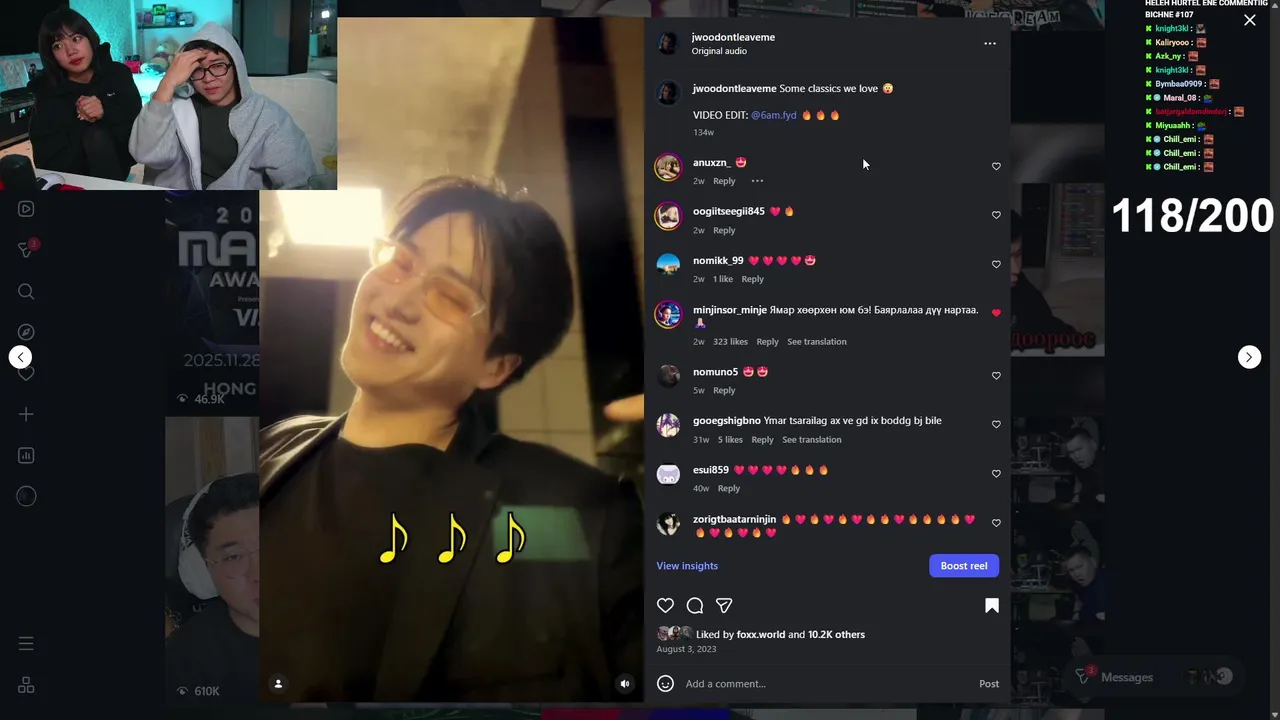Open the @6am.fyd mention link

point(774,115)
